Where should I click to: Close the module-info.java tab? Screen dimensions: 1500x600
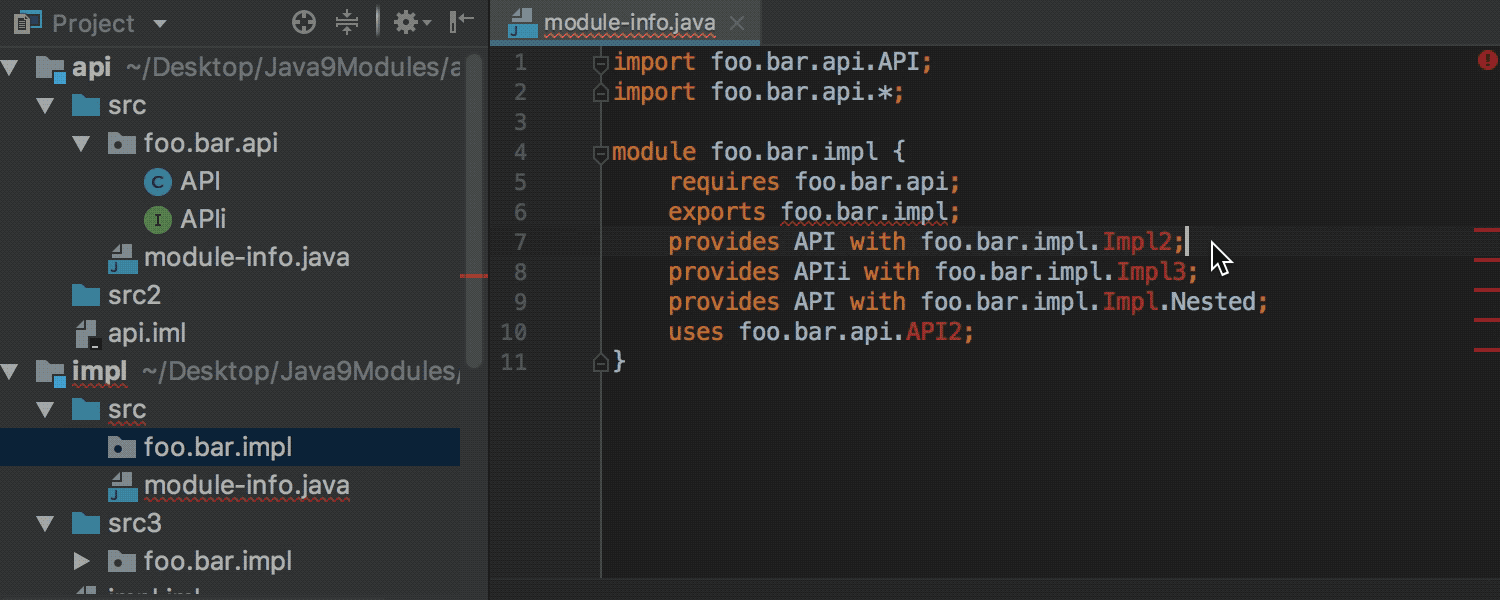click(x=736, y=20)
